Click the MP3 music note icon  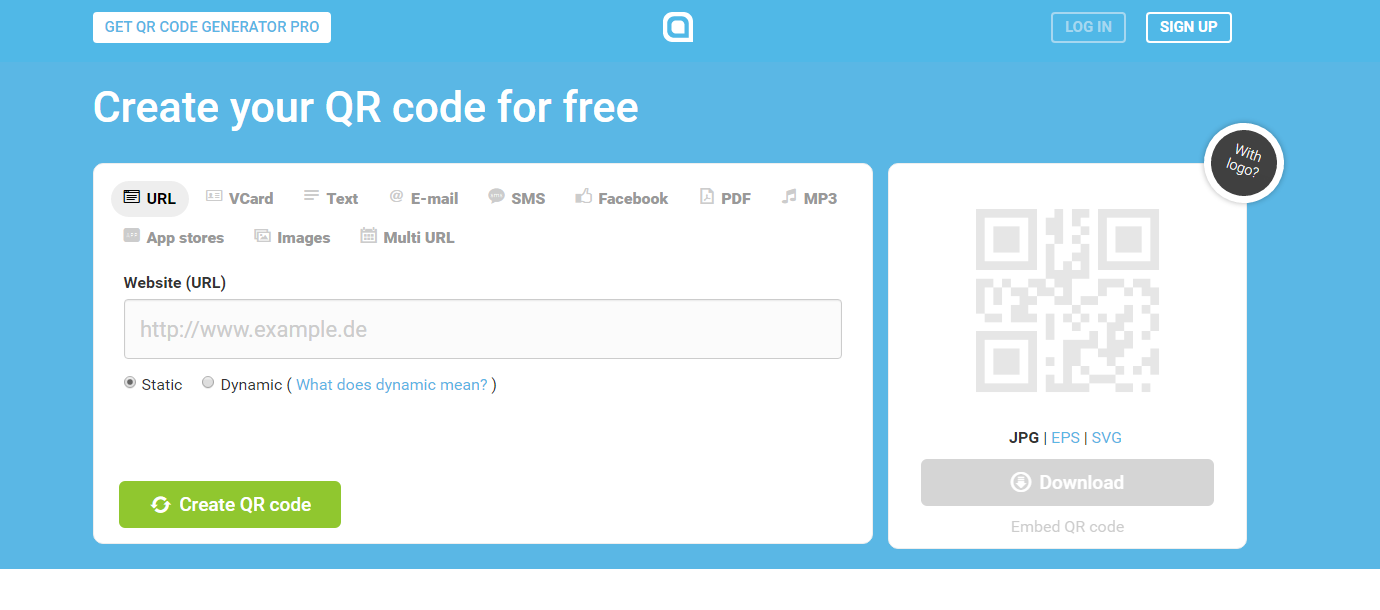pos(789,197)
